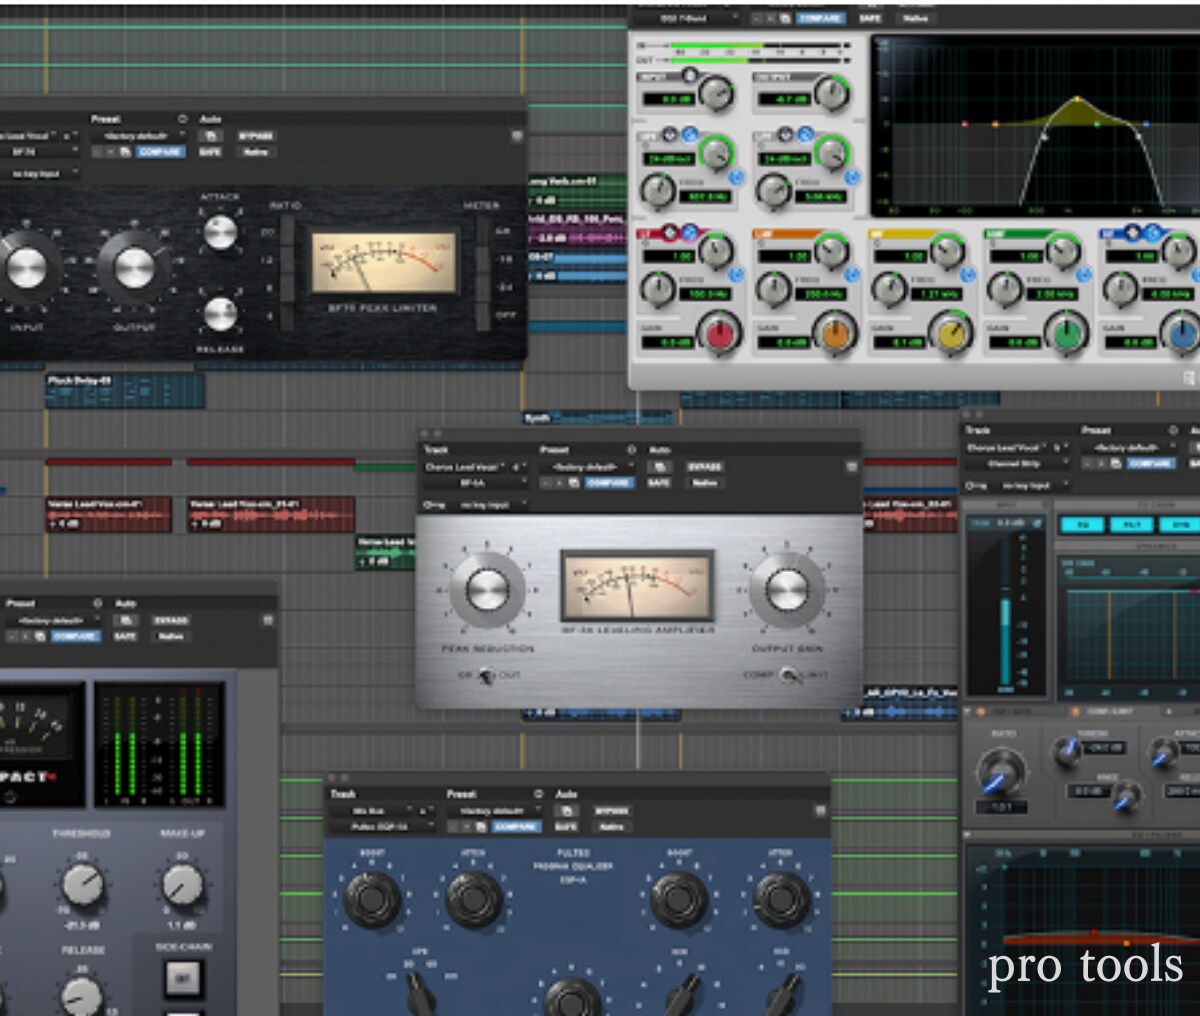
Task: Click the settings select icon beside BF76 COMPARE
Action: click(125, 152)
